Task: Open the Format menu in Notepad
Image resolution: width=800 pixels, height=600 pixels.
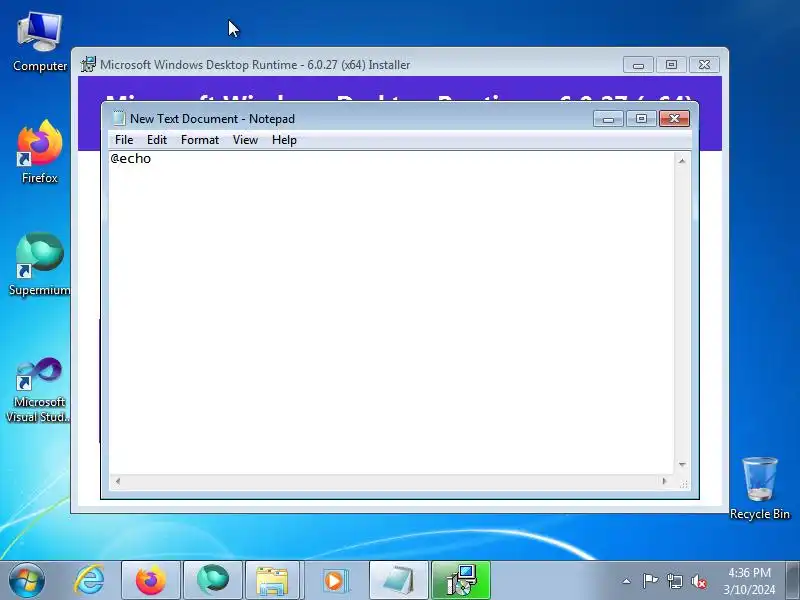Action: tap(199, 140)
